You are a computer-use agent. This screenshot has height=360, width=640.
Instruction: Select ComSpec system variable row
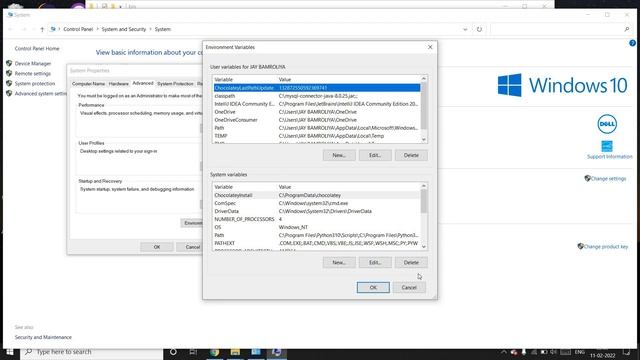click(x=317, y=203)
